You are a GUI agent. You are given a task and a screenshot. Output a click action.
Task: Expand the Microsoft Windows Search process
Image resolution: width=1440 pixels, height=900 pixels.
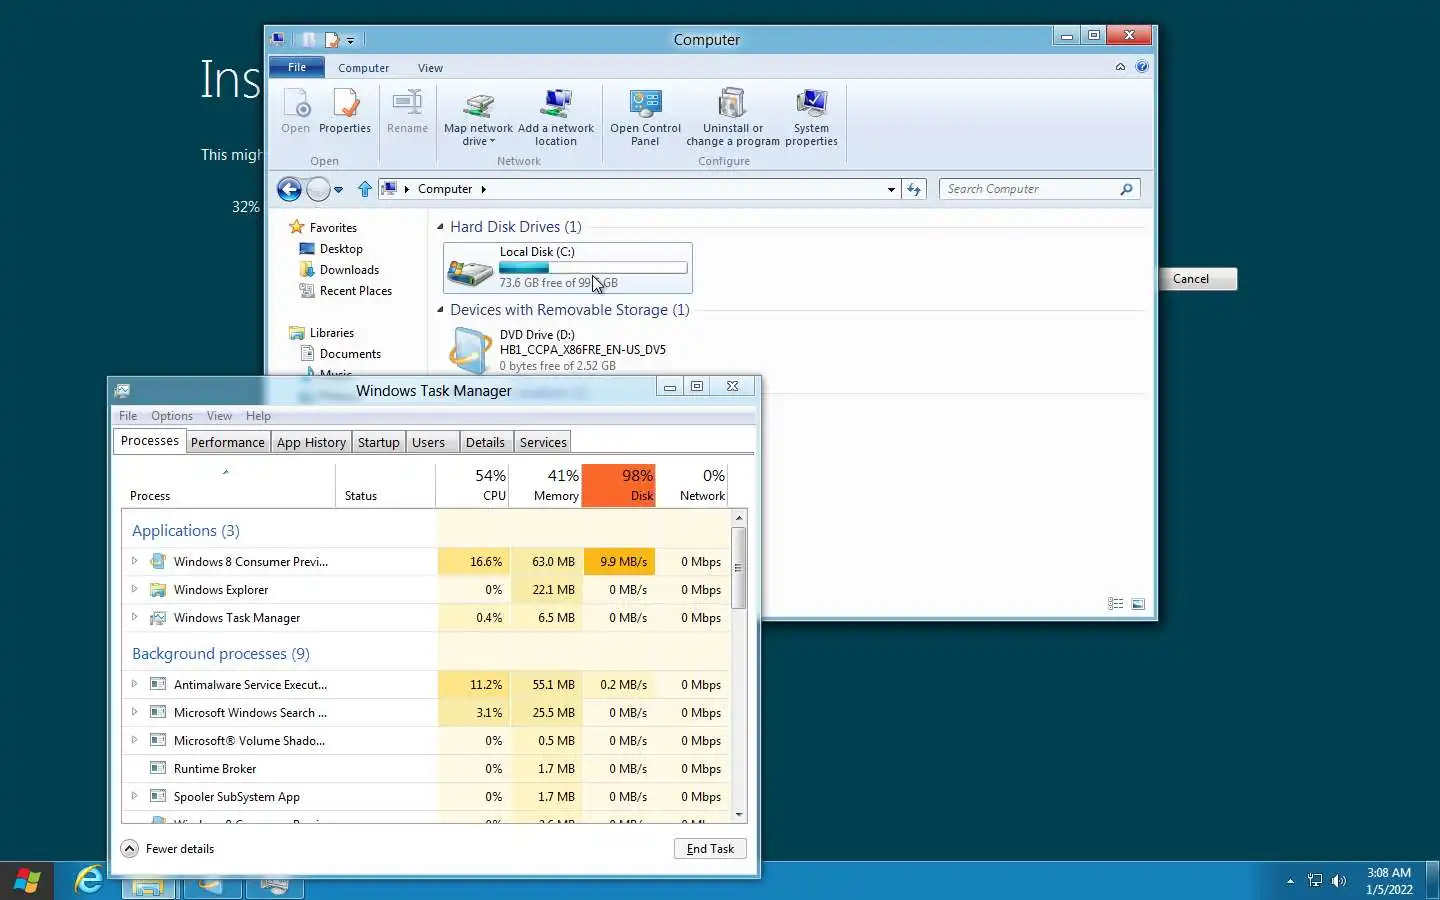pos(134,712)
